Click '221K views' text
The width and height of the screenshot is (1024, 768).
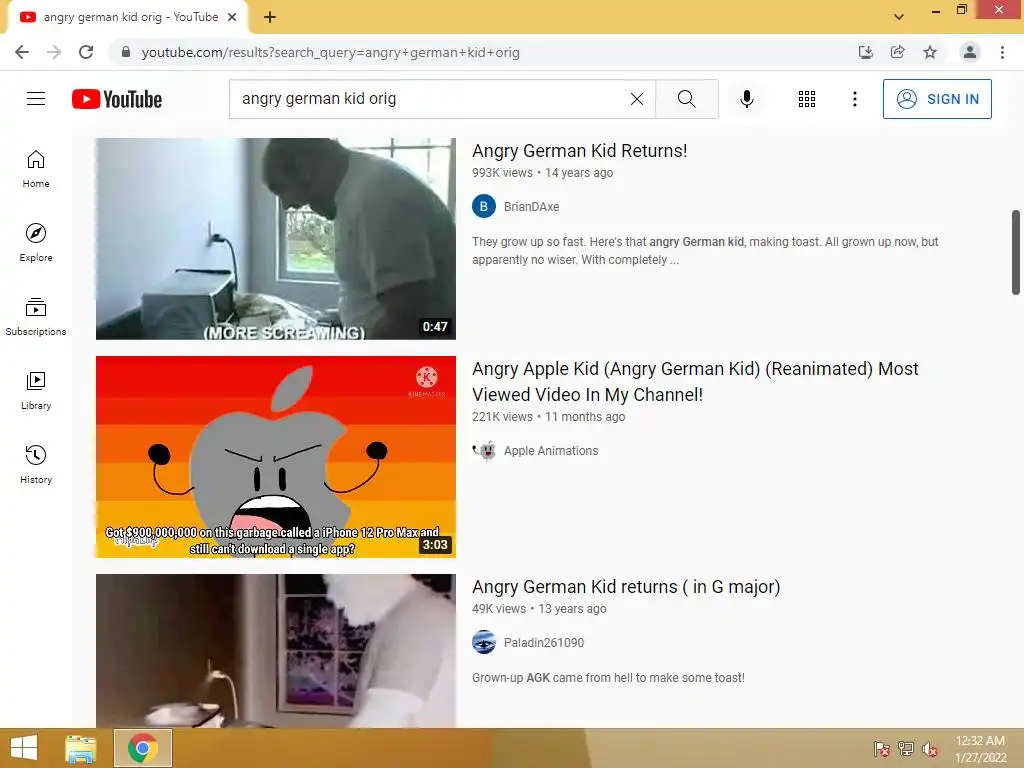click(x=502, y=417)
